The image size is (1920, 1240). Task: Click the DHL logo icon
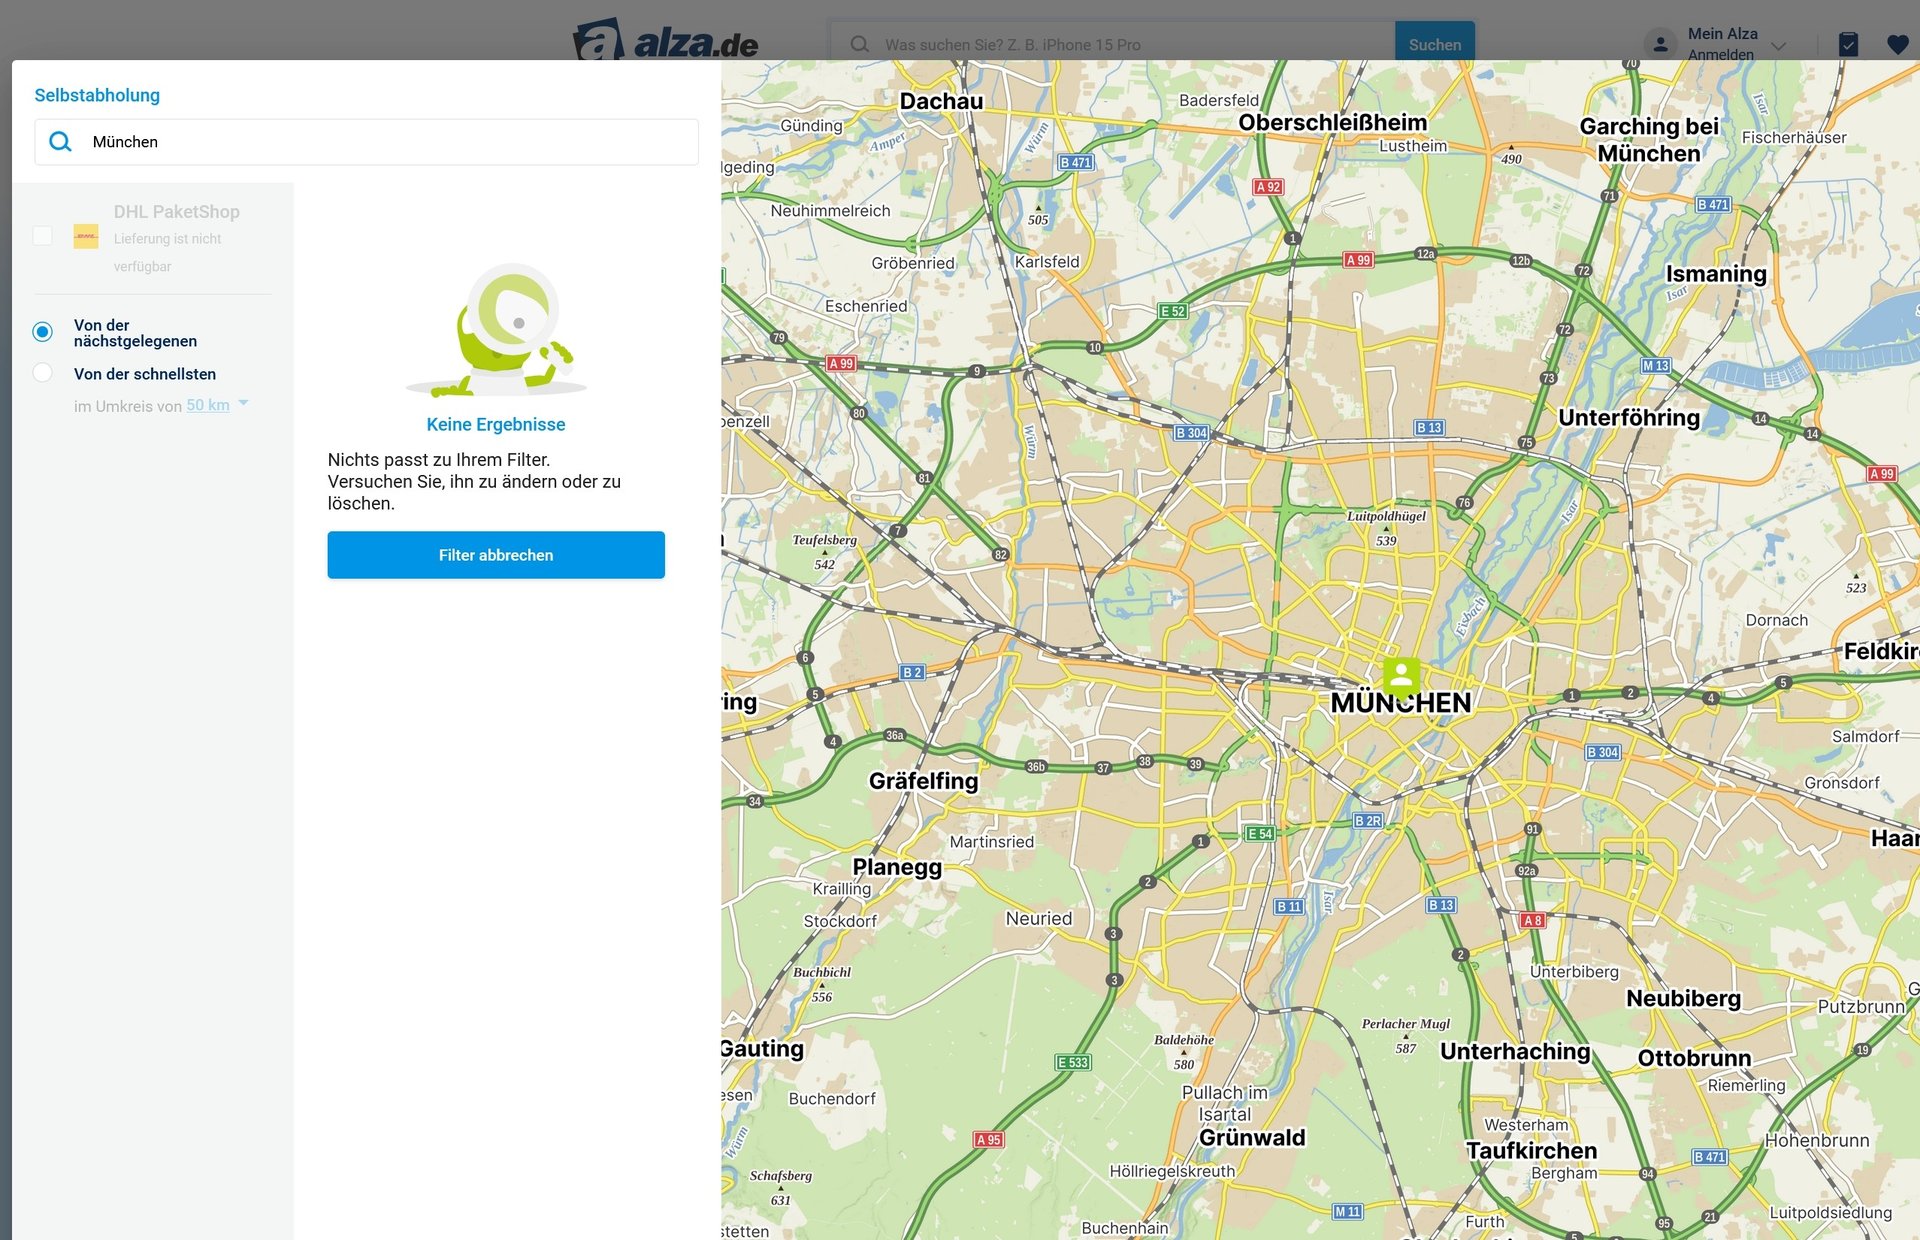pos(86,237)
